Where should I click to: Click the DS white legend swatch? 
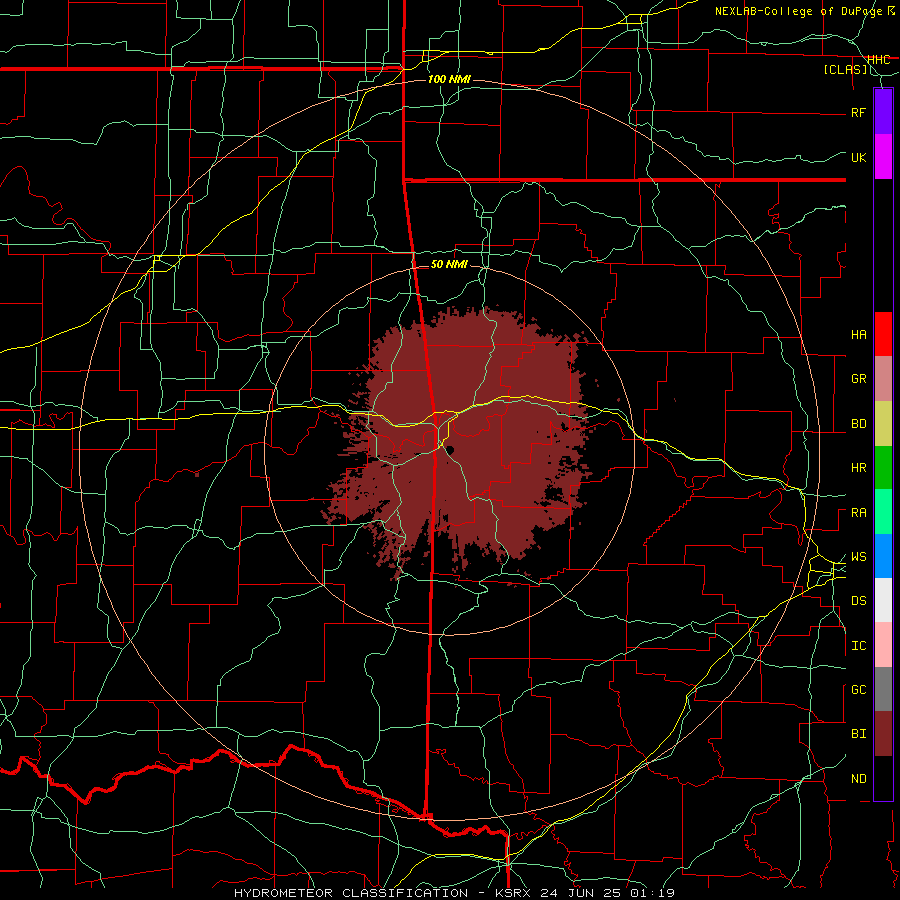(x=883, y=600)
